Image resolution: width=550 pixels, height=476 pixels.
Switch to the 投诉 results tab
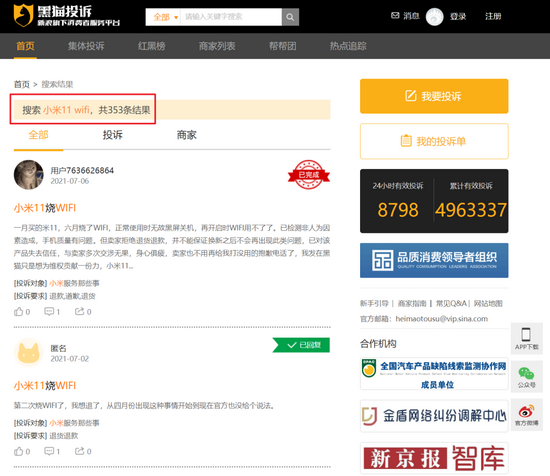click(x=112, y=135)
